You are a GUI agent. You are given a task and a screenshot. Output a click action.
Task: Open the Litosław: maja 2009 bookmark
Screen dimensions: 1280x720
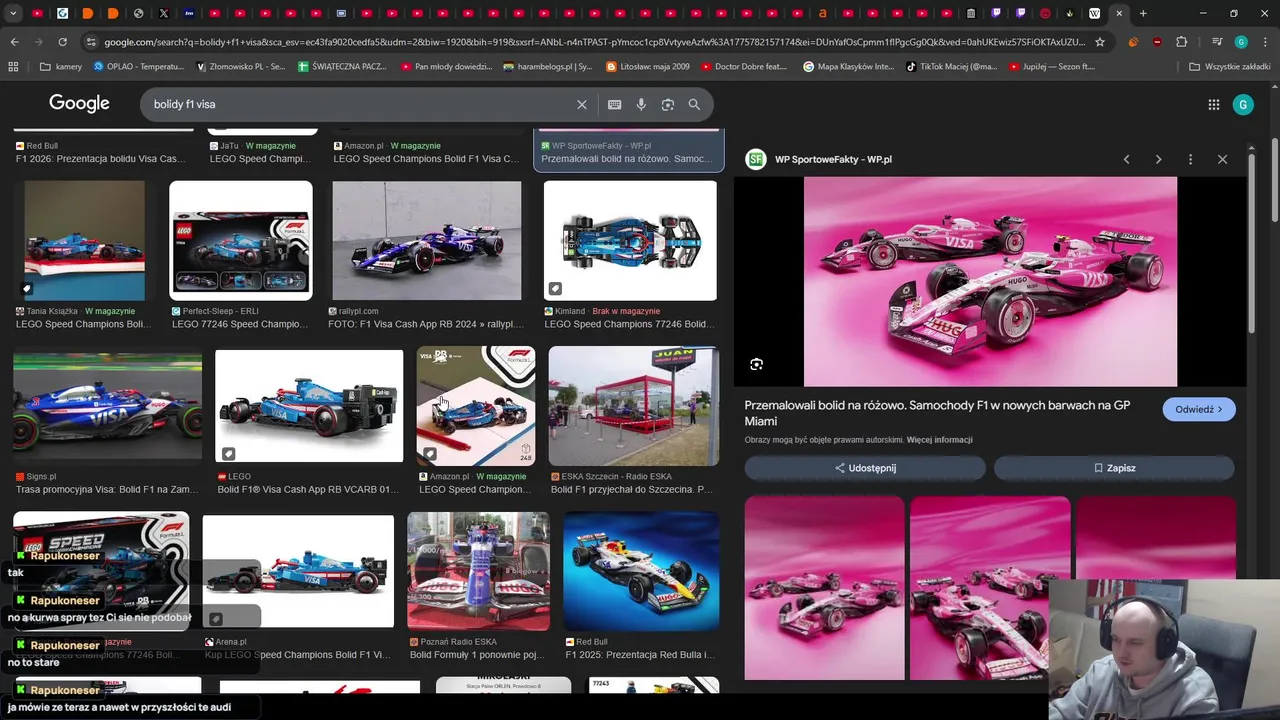[647, 67]
